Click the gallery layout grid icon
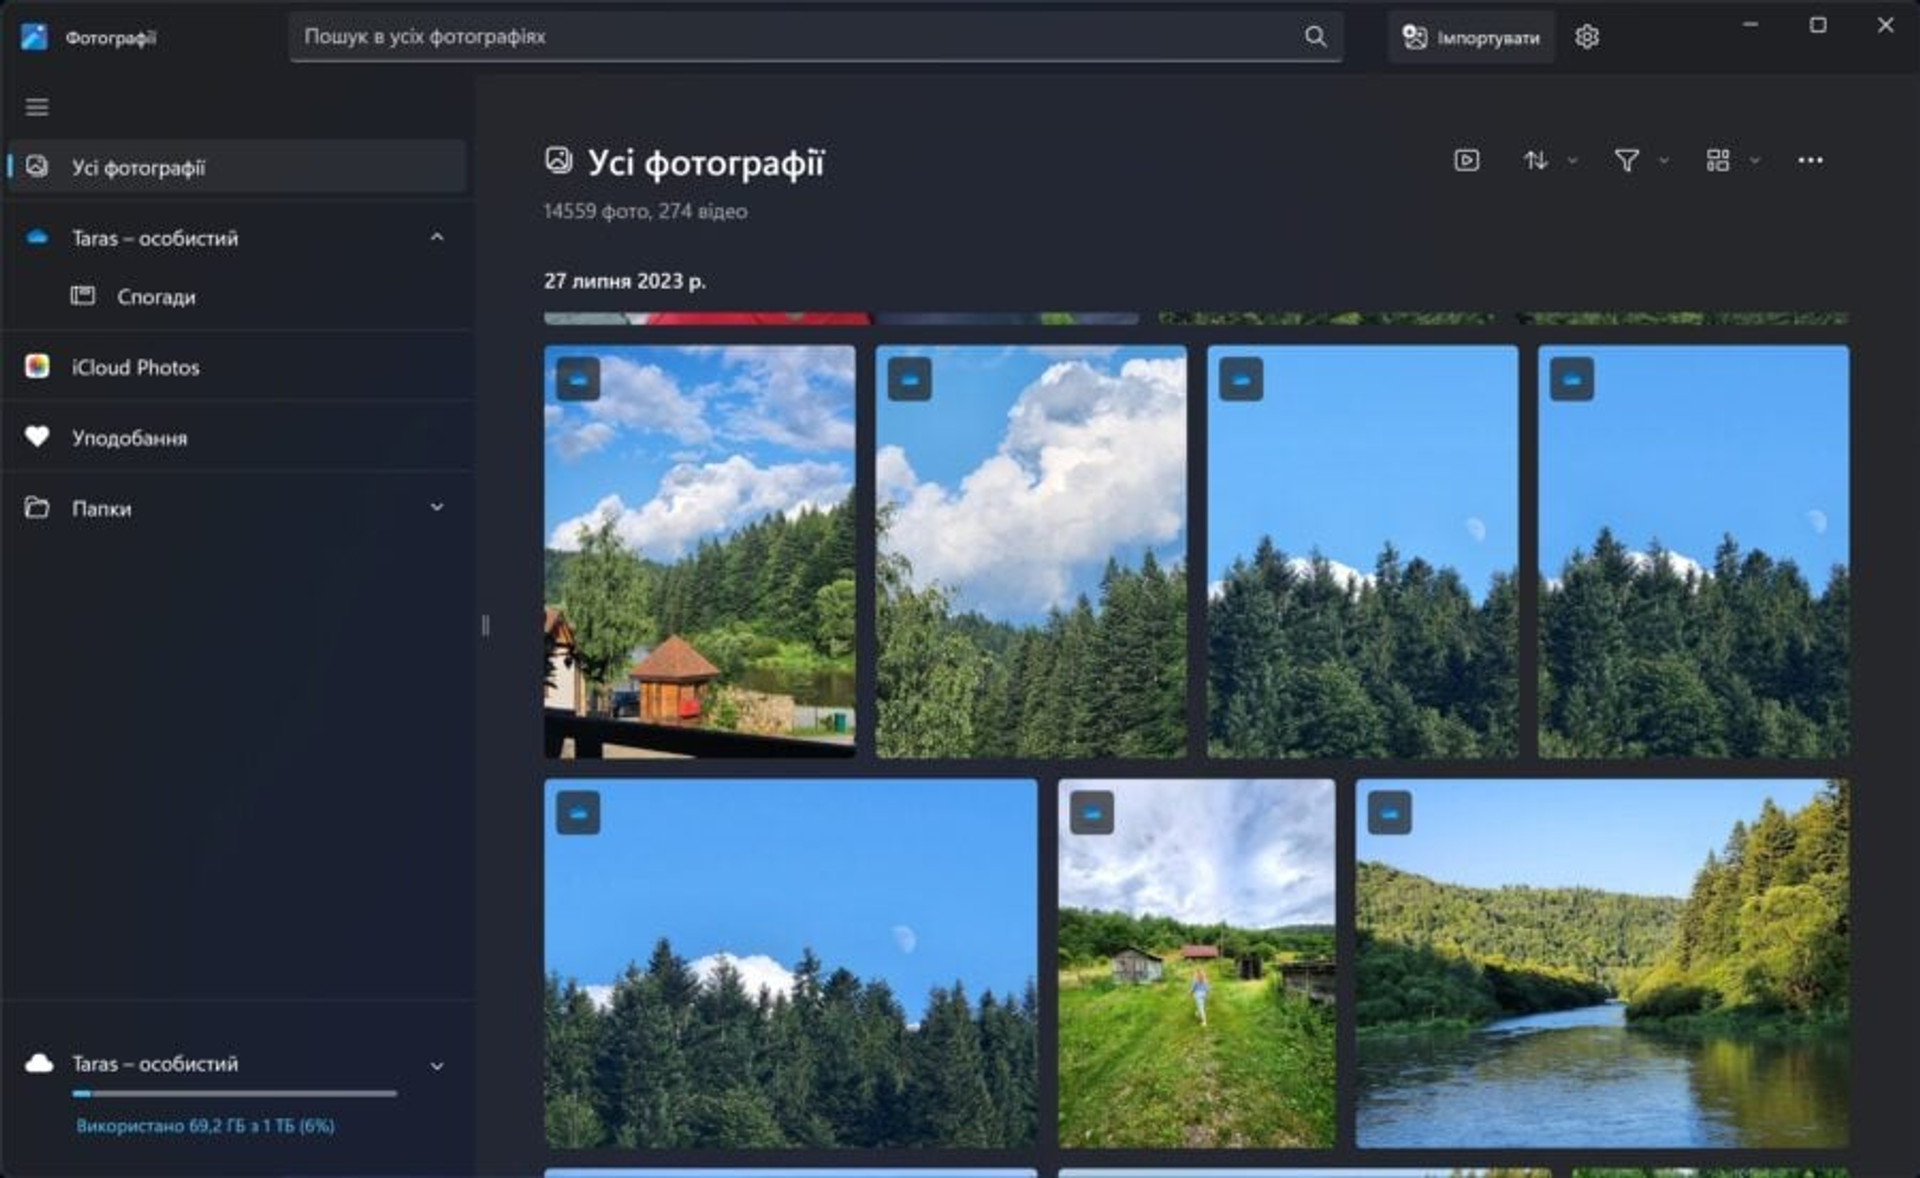The image size is (1920, 1178). (1718, 160)
